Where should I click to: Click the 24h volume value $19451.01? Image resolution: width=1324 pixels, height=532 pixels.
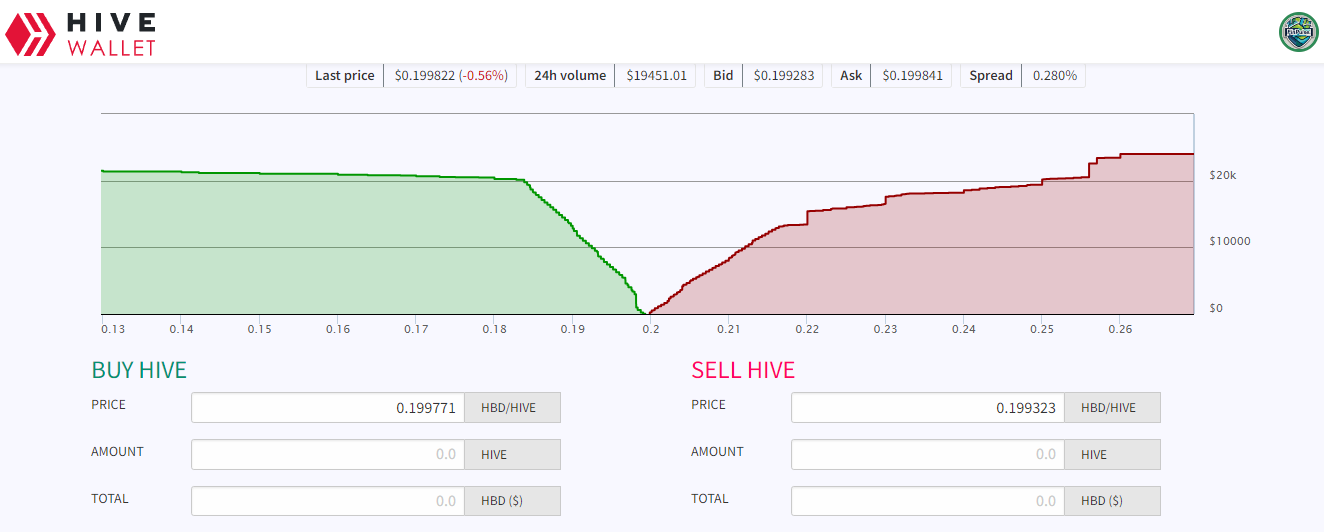click(x=657, y=75)
